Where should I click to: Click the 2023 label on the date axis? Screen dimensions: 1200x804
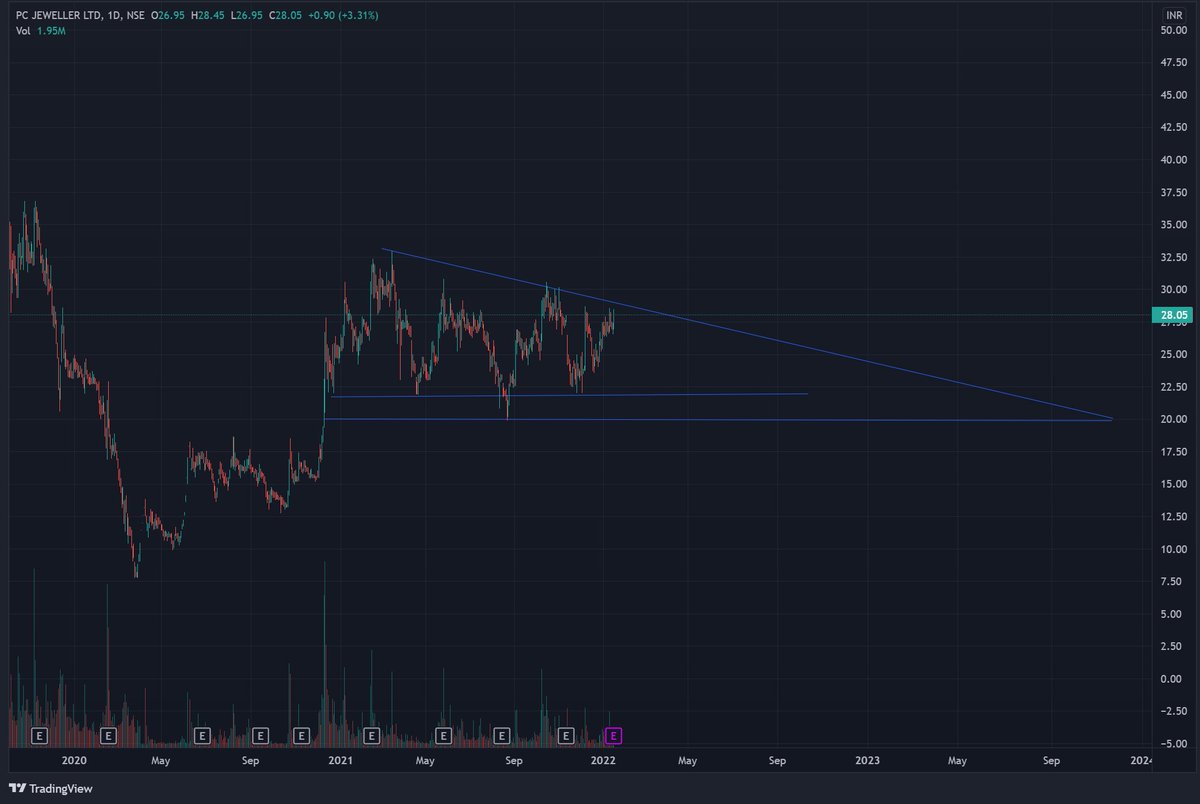point(866,761)
